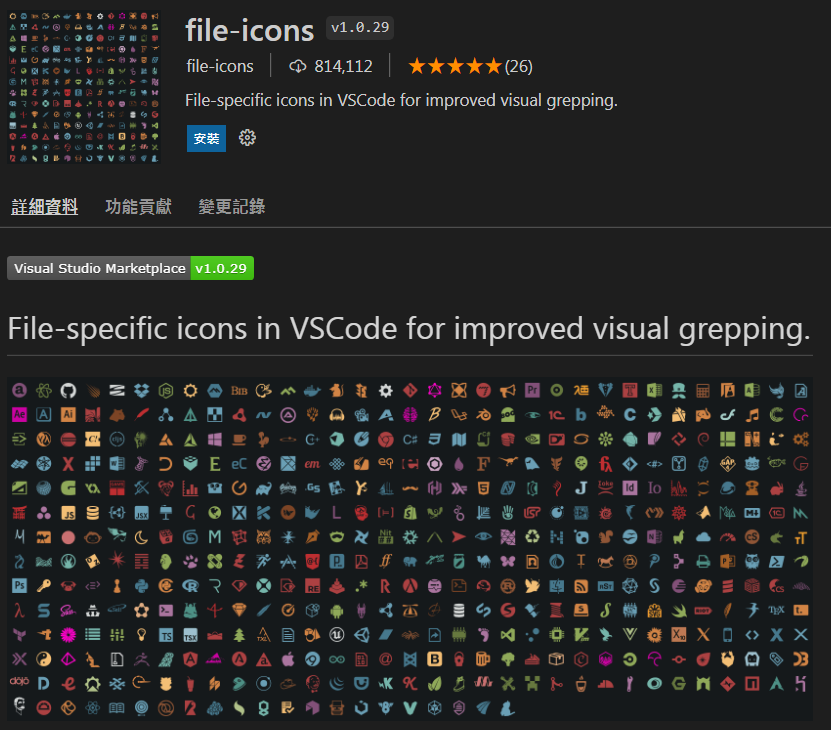
Task: Click the red RE icon
Action: coord(312,586)
